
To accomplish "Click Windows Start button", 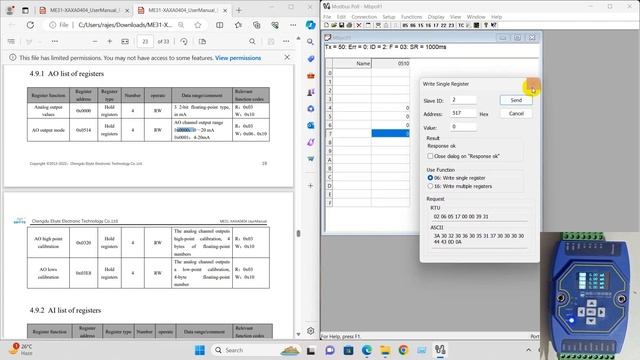I will tap(200, 350).
